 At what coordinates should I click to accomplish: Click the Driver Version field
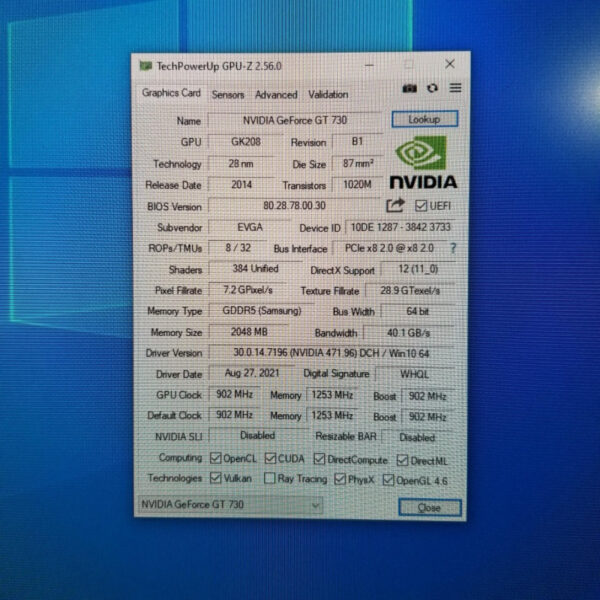click(x=331, y=353)
